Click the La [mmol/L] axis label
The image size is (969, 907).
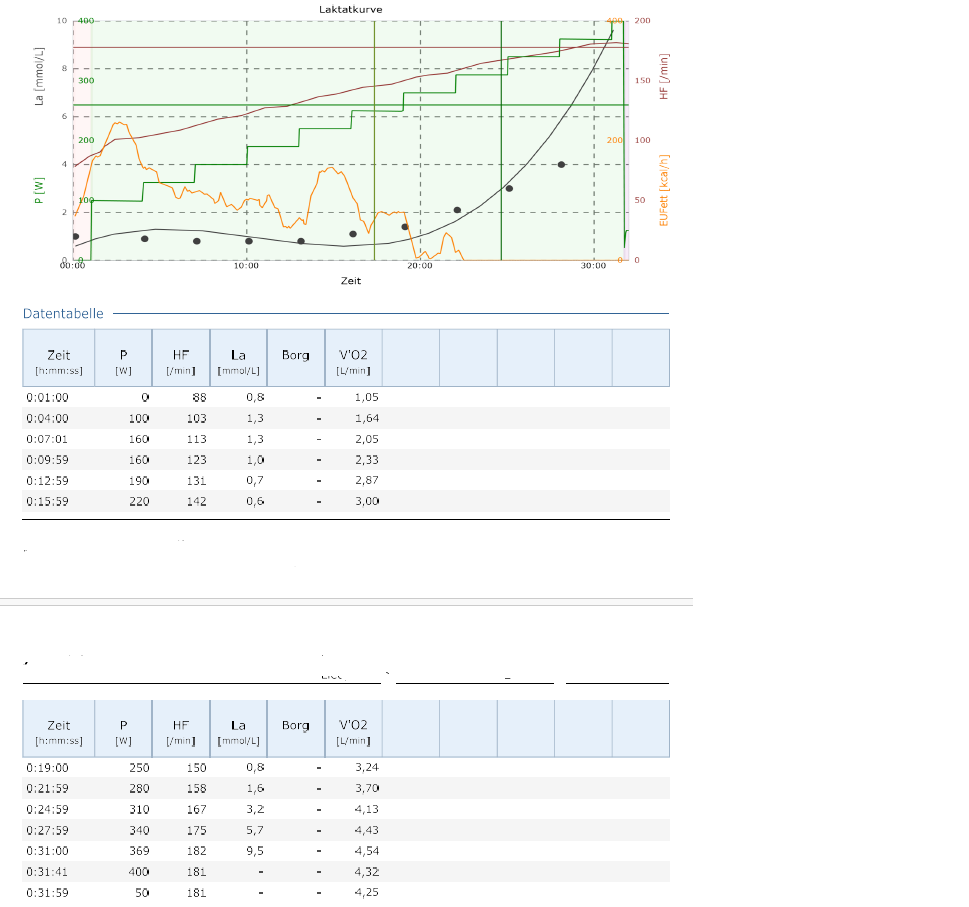pos(39,76)
